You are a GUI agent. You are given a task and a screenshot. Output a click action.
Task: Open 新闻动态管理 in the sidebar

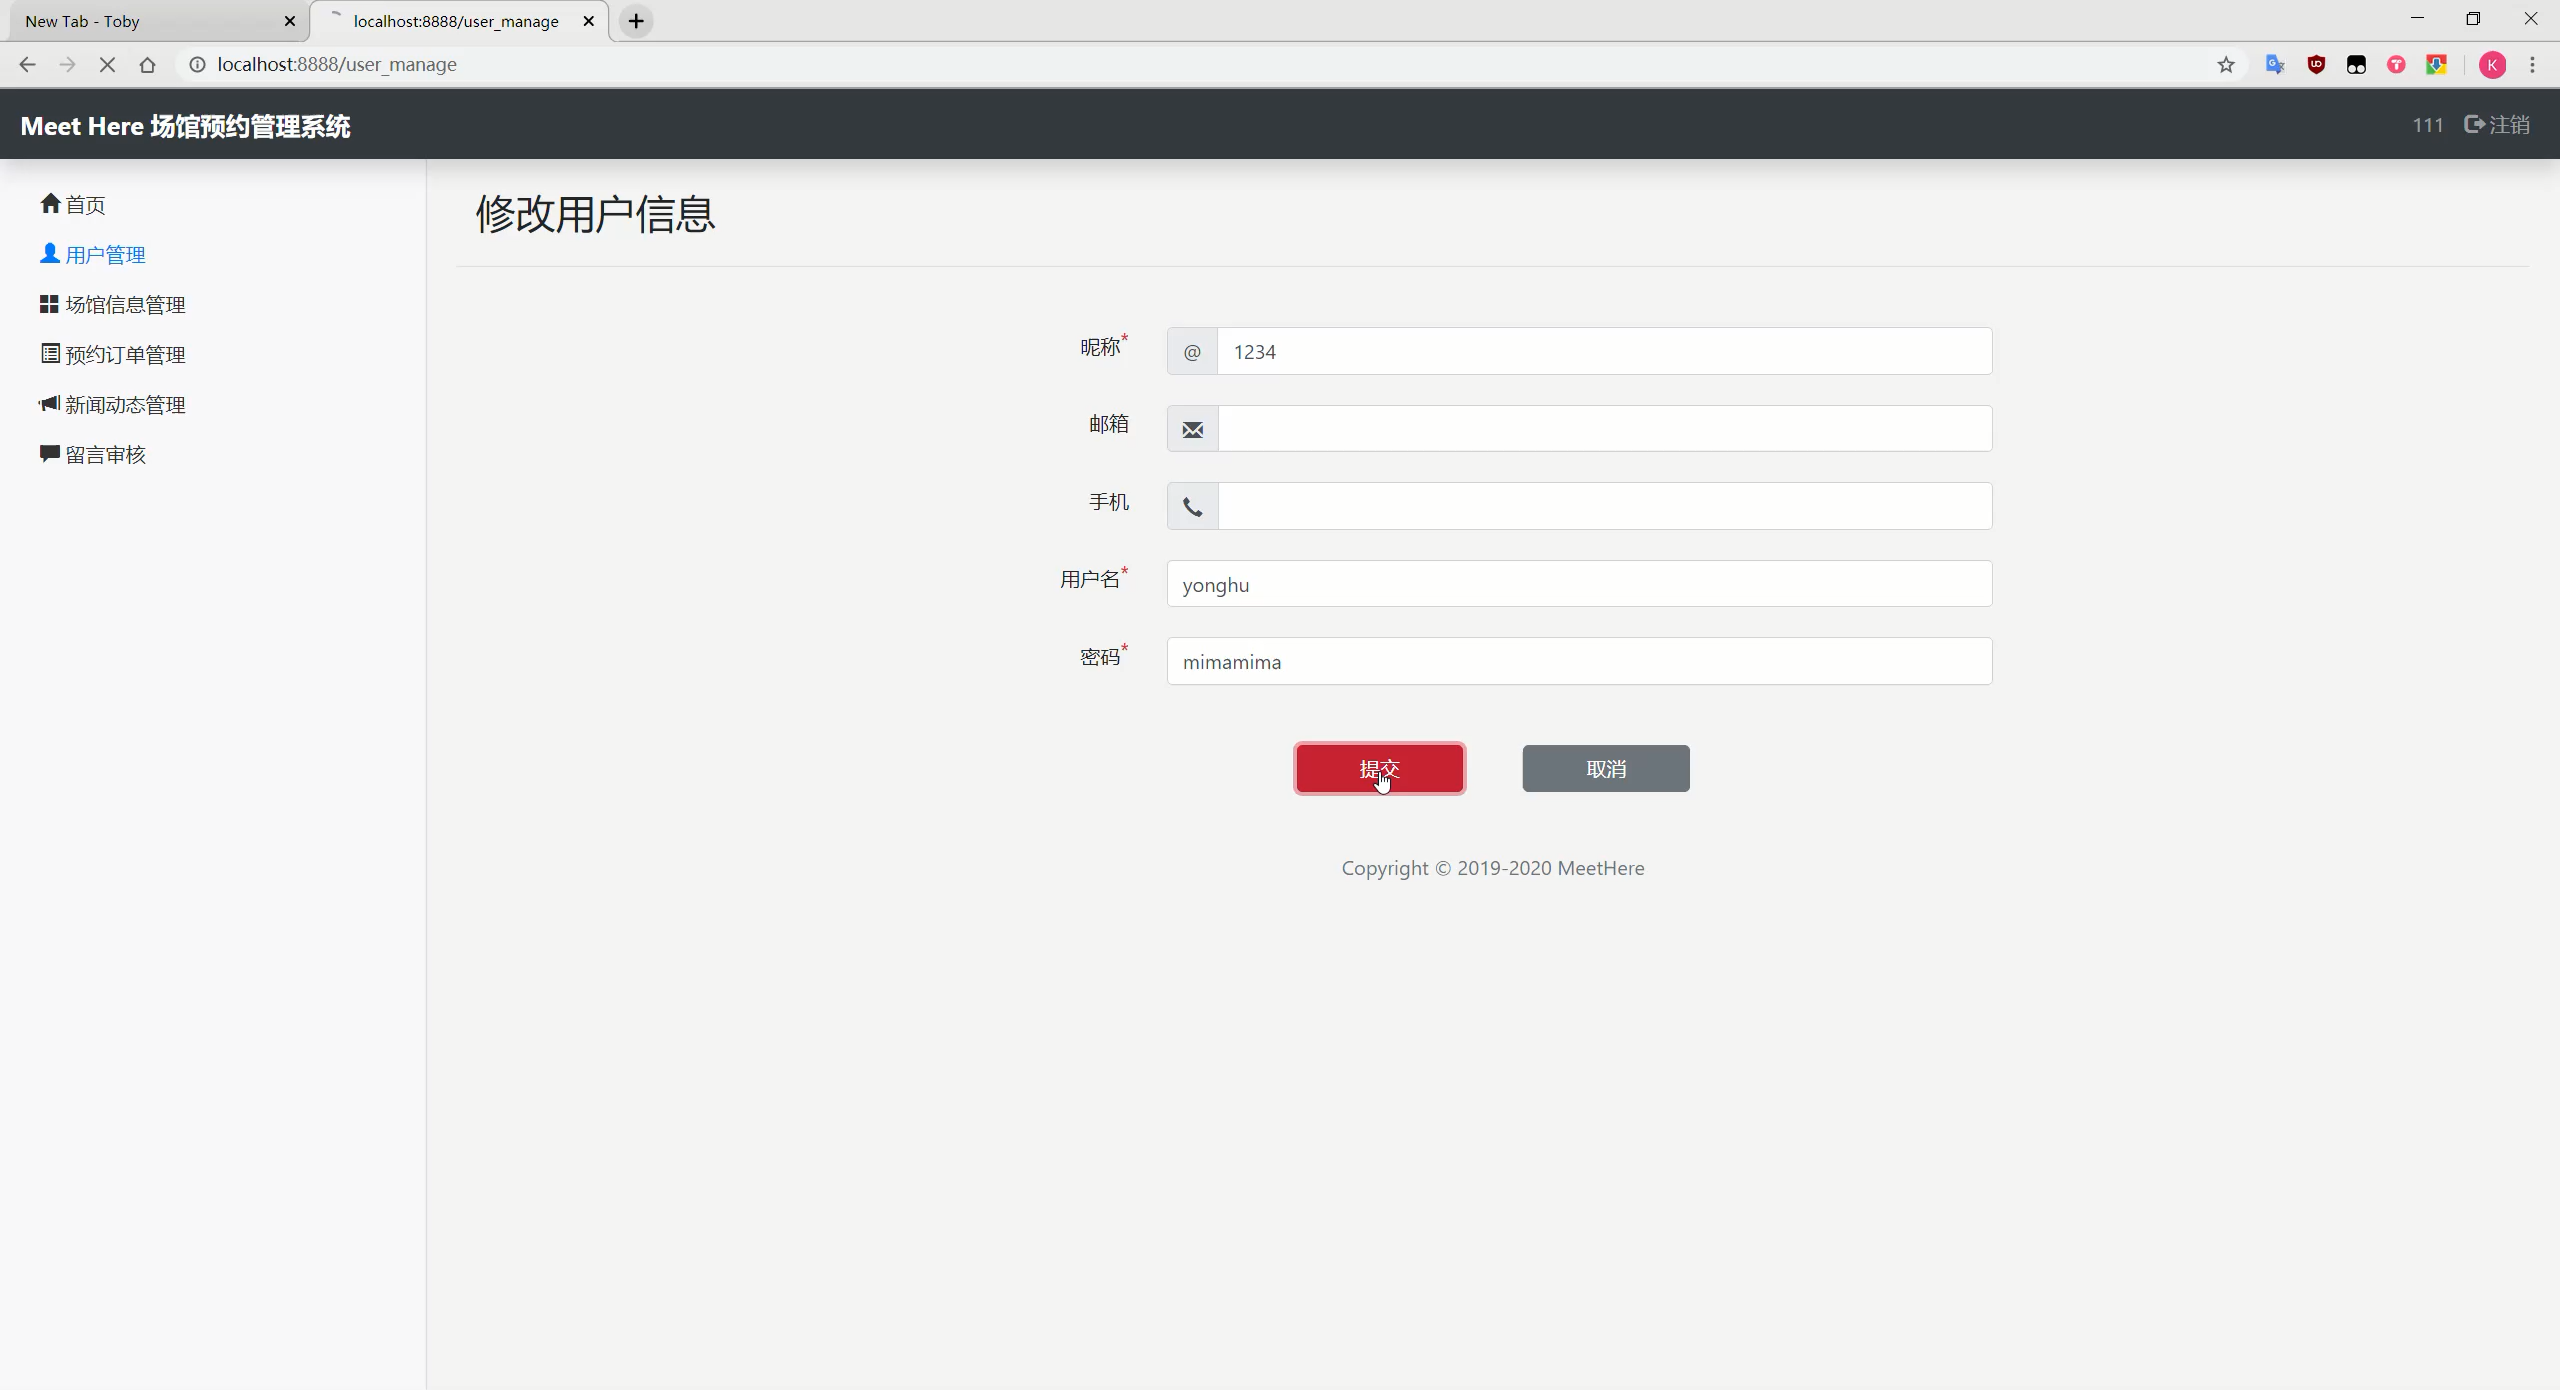click(113, 405)
